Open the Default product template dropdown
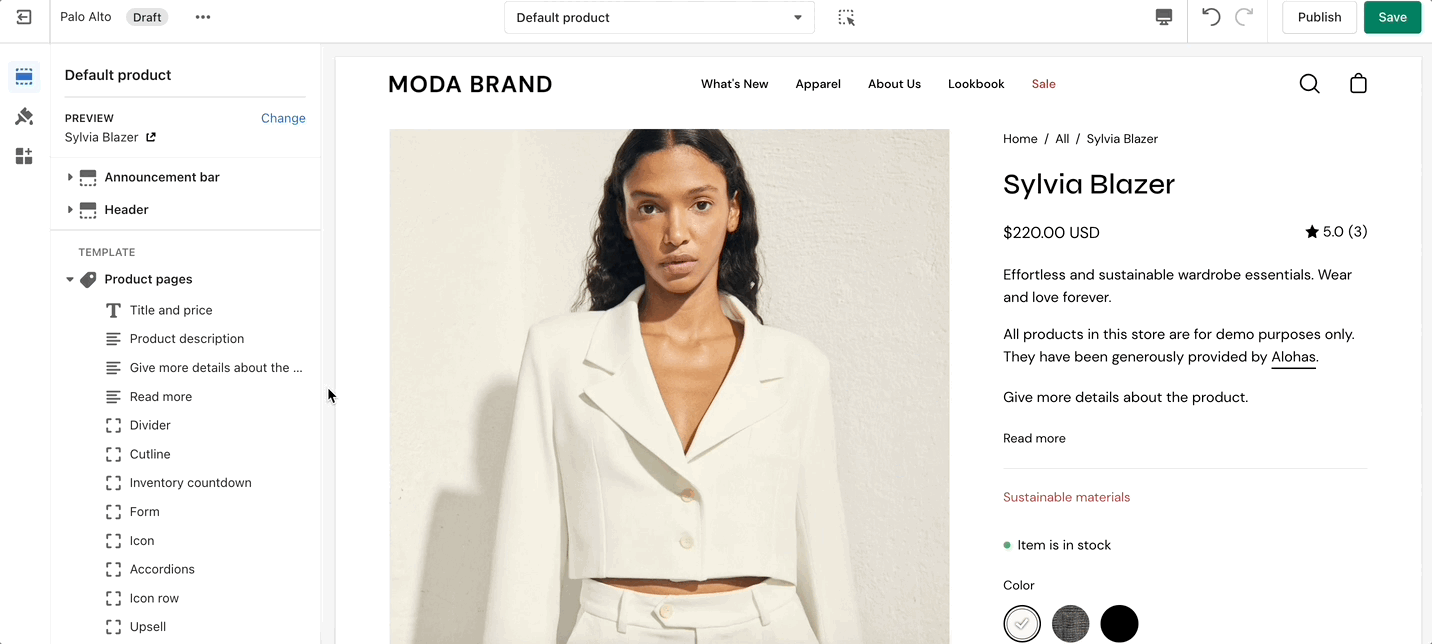Viewport: 1432px width, 644px height. [x=659, y=17]
